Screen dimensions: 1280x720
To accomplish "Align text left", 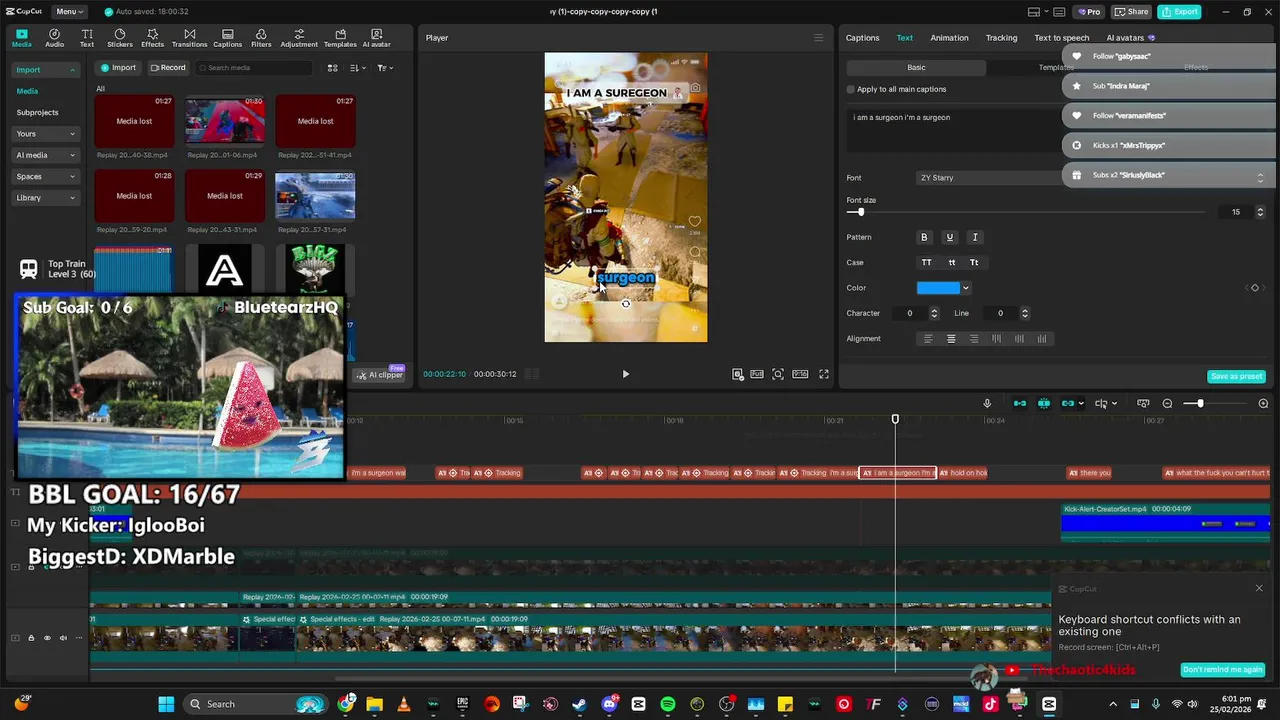I will click(928, 339).
